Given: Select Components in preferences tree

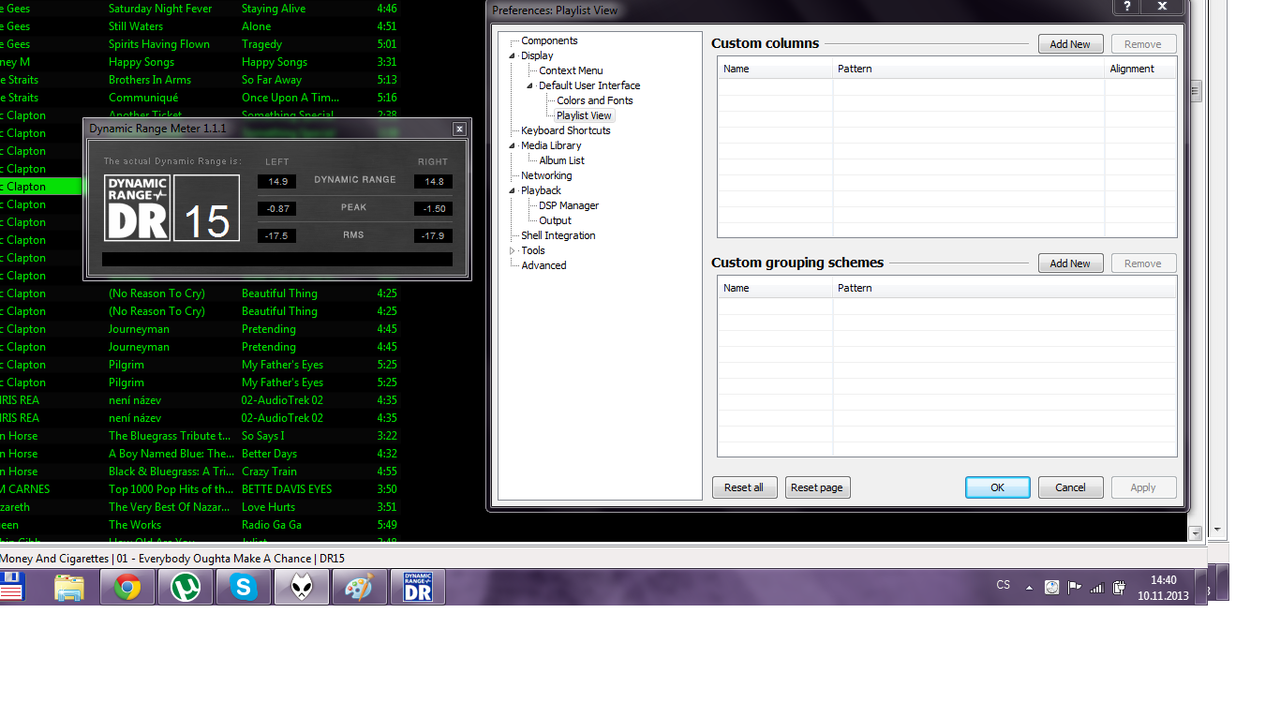Looking at the screenshot, I should pos(549,41).
